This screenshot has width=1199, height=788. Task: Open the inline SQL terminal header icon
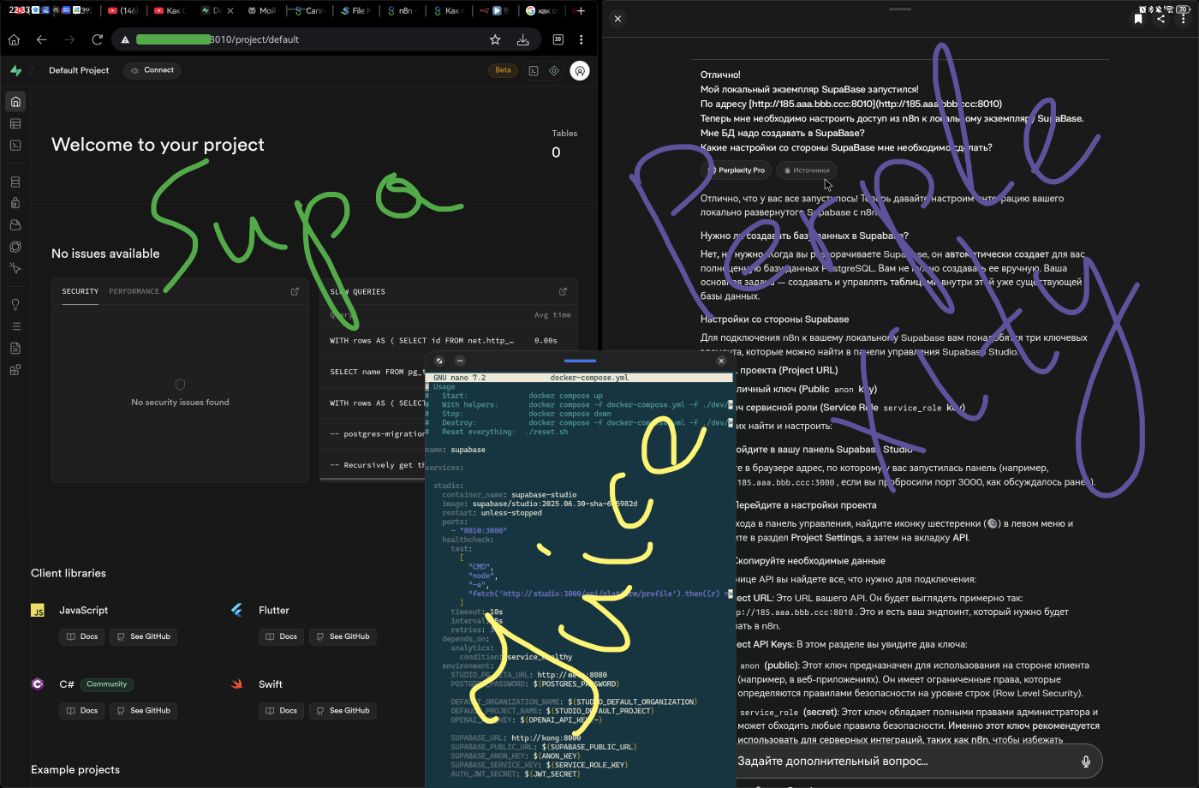534,71
